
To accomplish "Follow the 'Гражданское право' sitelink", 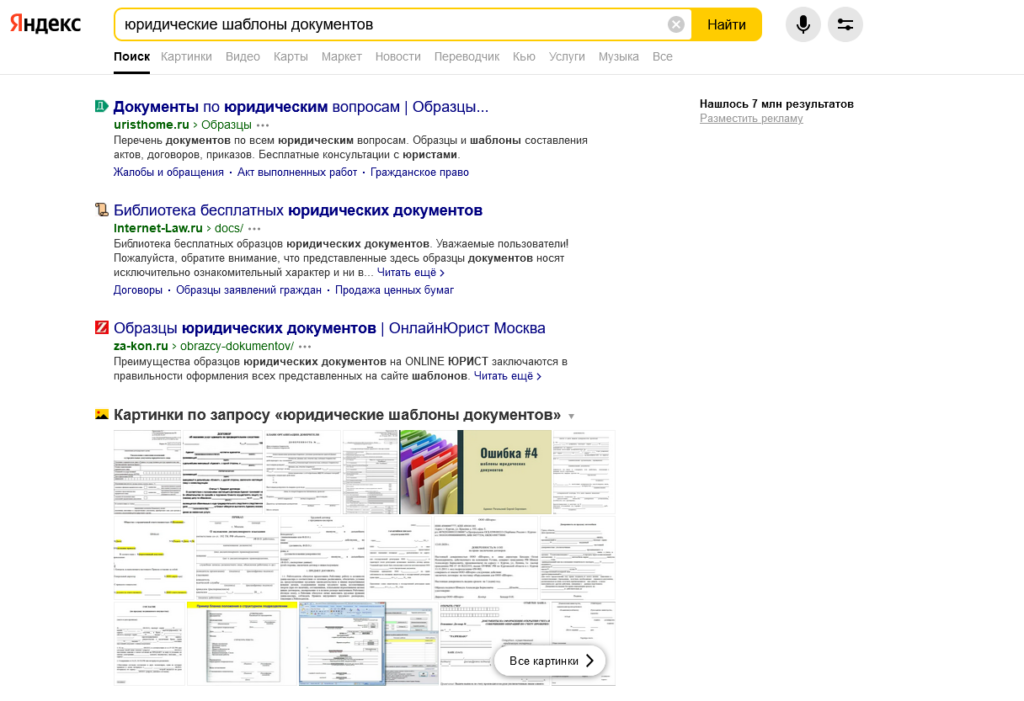I will pyautogui.click(x=419, y=172).
